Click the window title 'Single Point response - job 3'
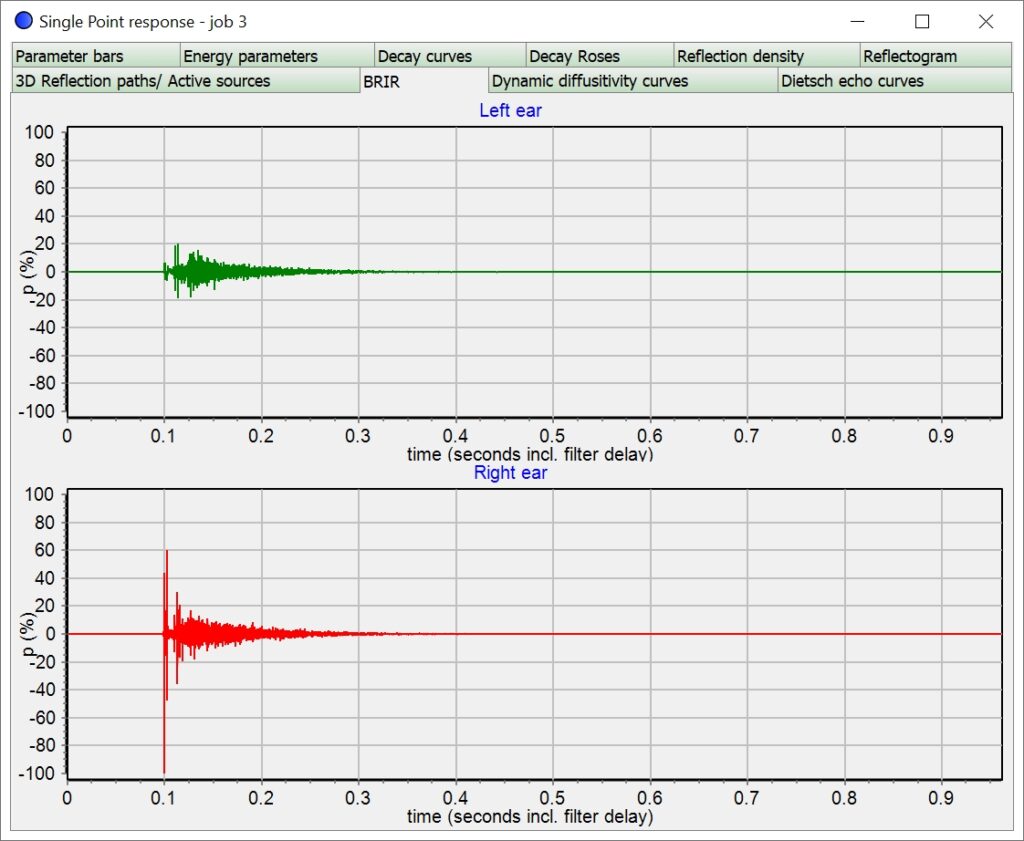 tap(143, 22)
